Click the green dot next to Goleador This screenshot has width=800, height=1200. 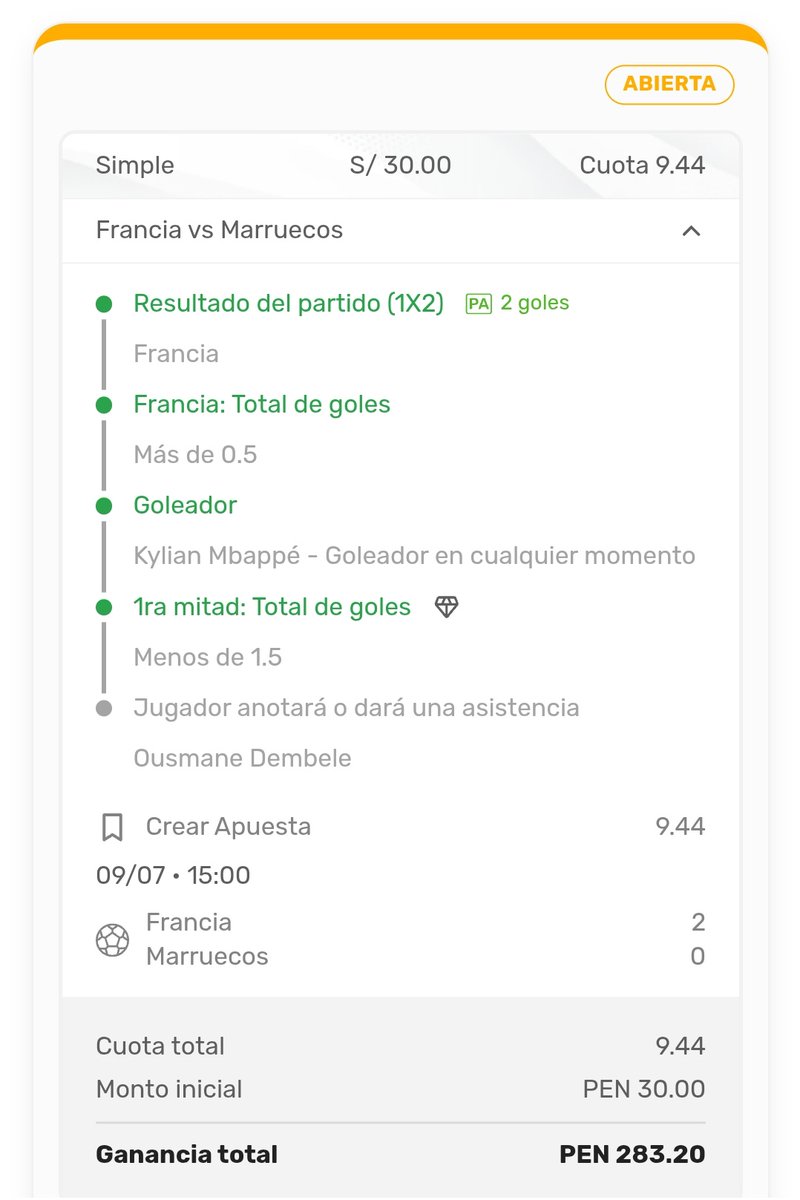click(104, 506)
